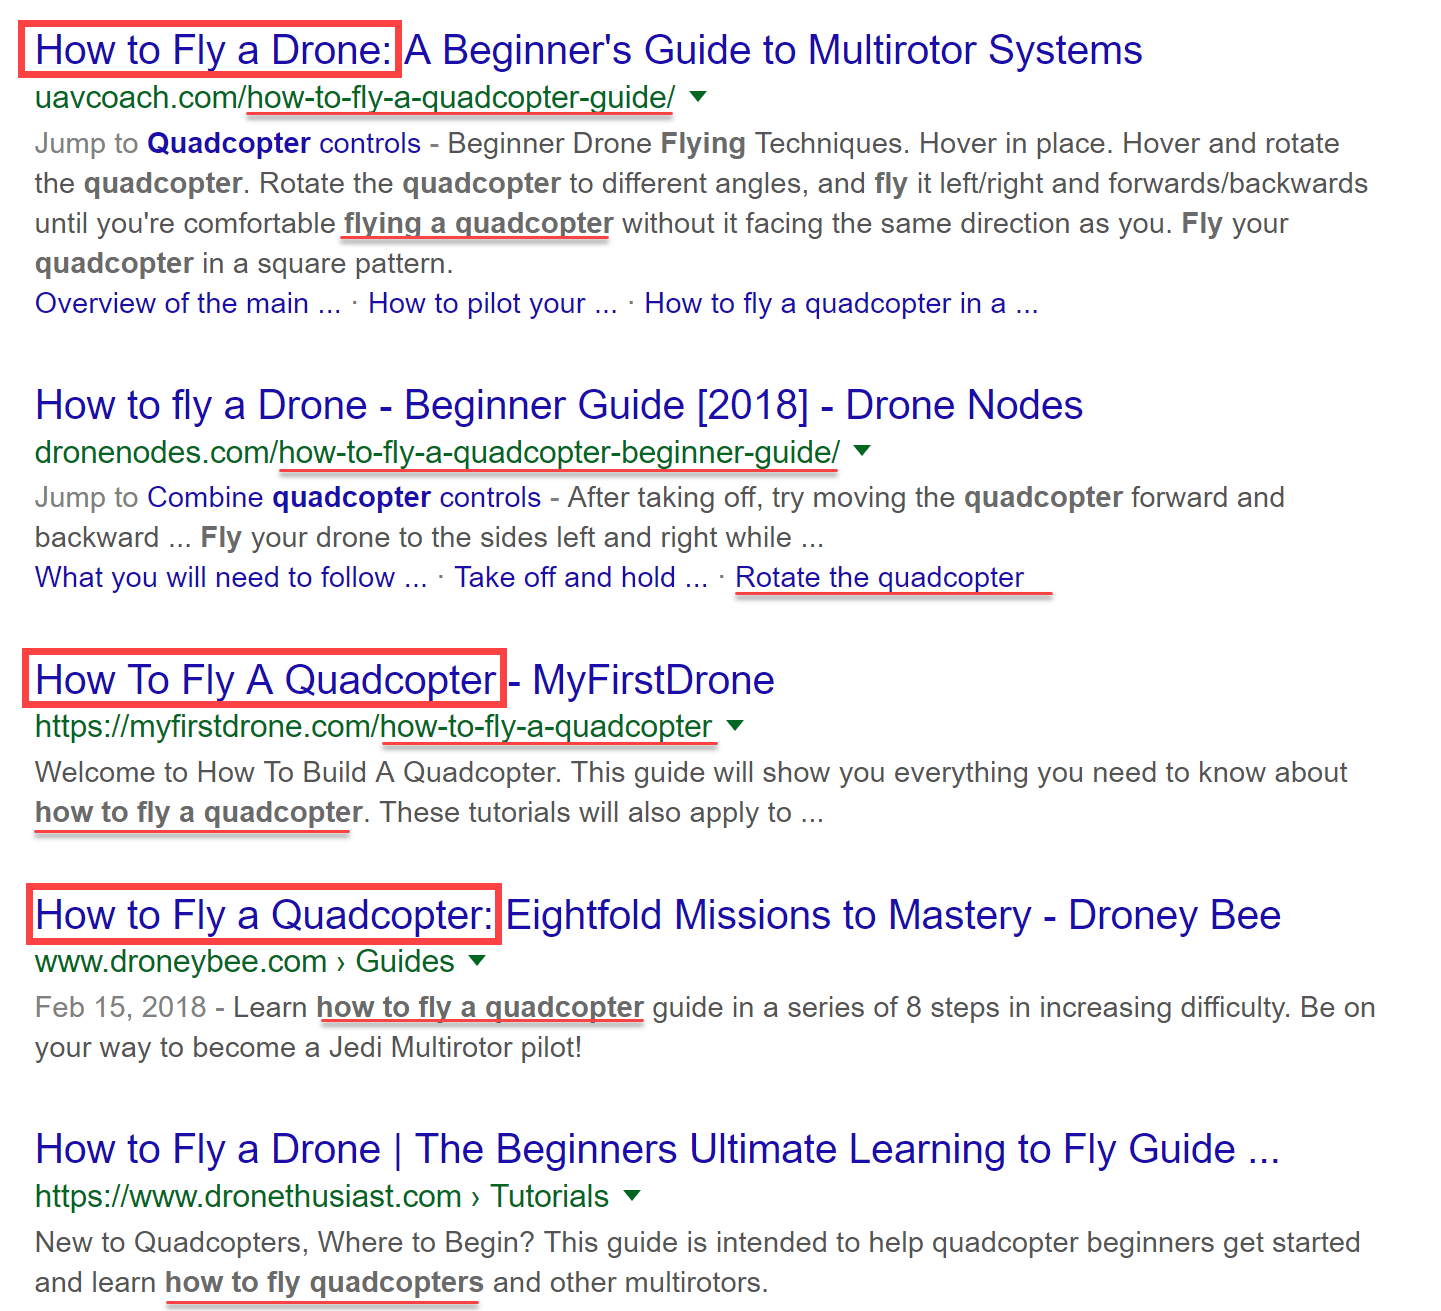Open "How to Fly a Drone: A Beginner's Guide" result
Image resolution: width=1441 pixels, height=1311 pixels.
(585, 49)
